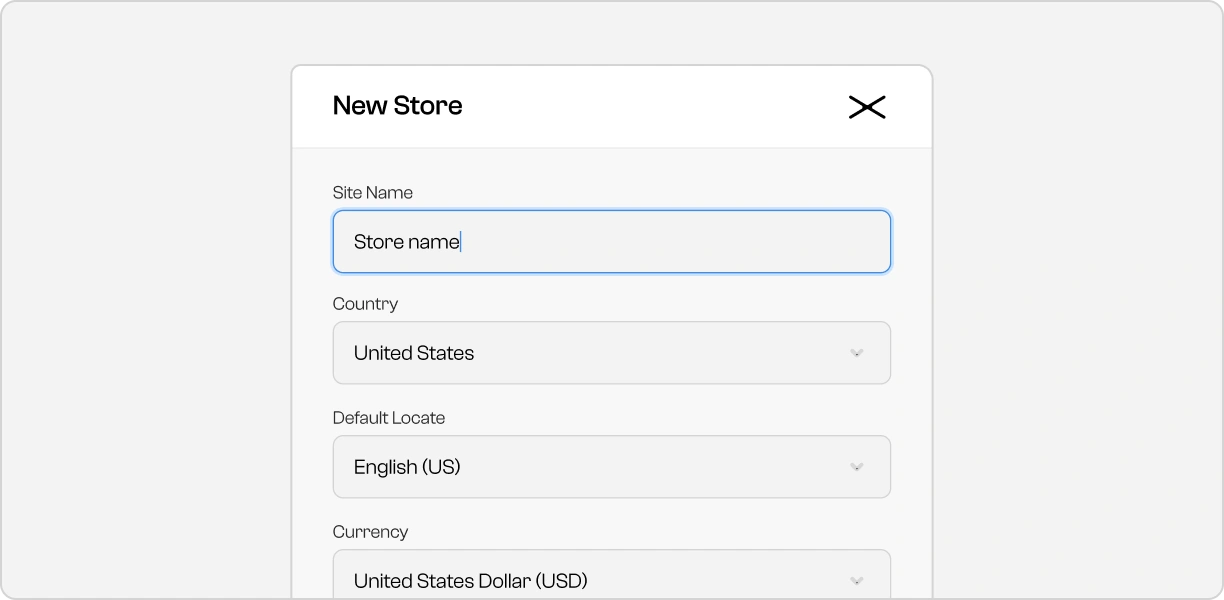1224x600 pixels.
Task: Click the selected 'United States' value
Action: pyautogui.click(x=414, y=353)
